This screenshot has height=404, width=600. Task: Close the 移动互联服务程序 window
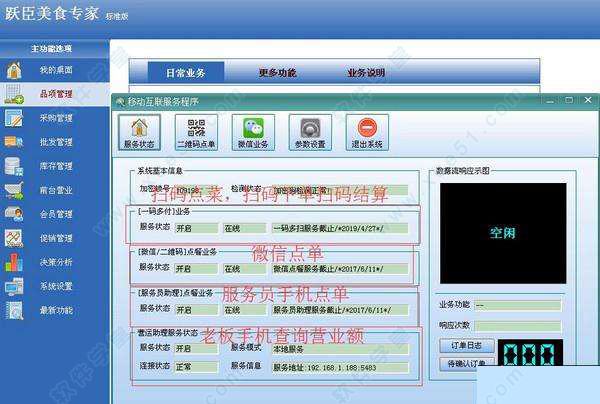(x=588, y=100)
